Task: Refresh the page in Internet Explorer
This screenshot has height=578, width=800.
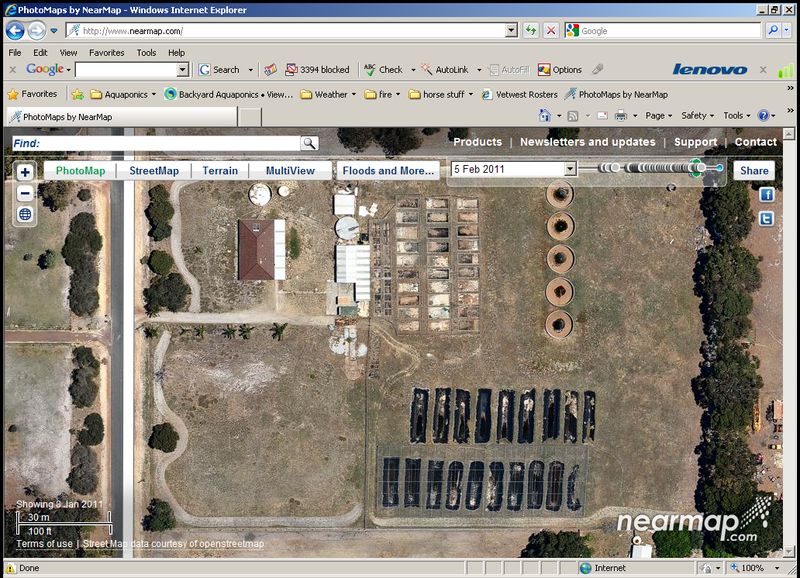Action: point(530,31)
